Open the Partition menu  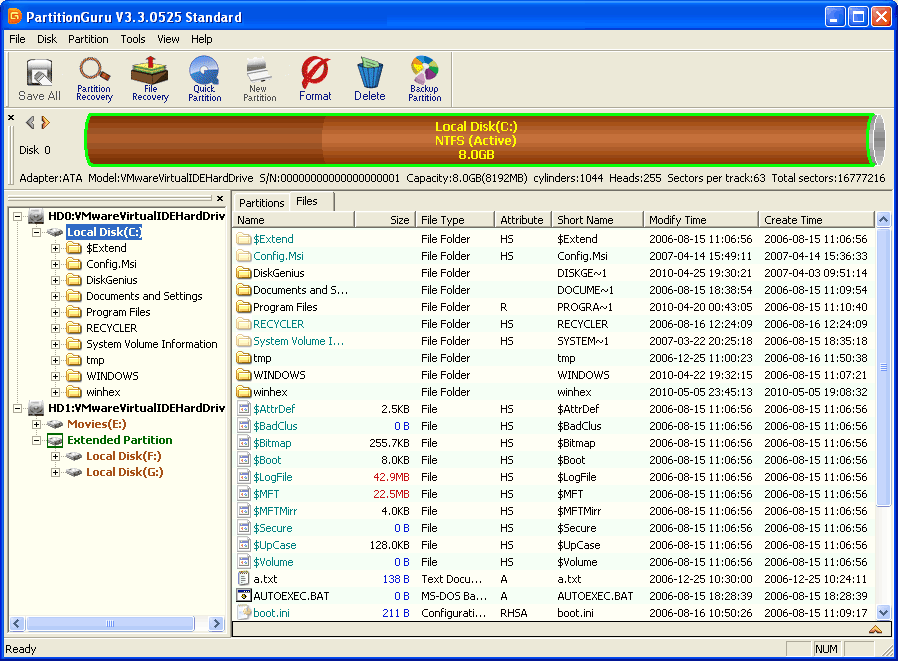pos(88,39)
